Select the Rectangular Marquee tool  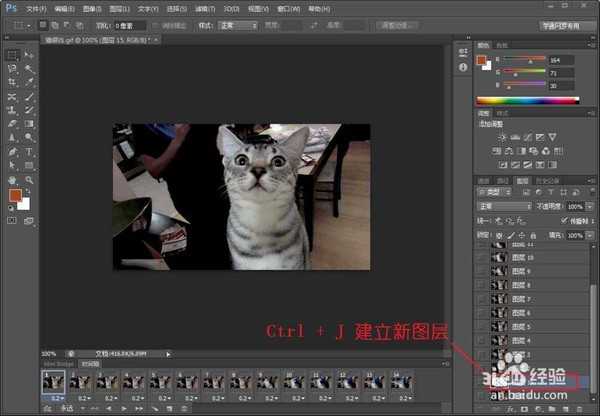coord(11,54)
